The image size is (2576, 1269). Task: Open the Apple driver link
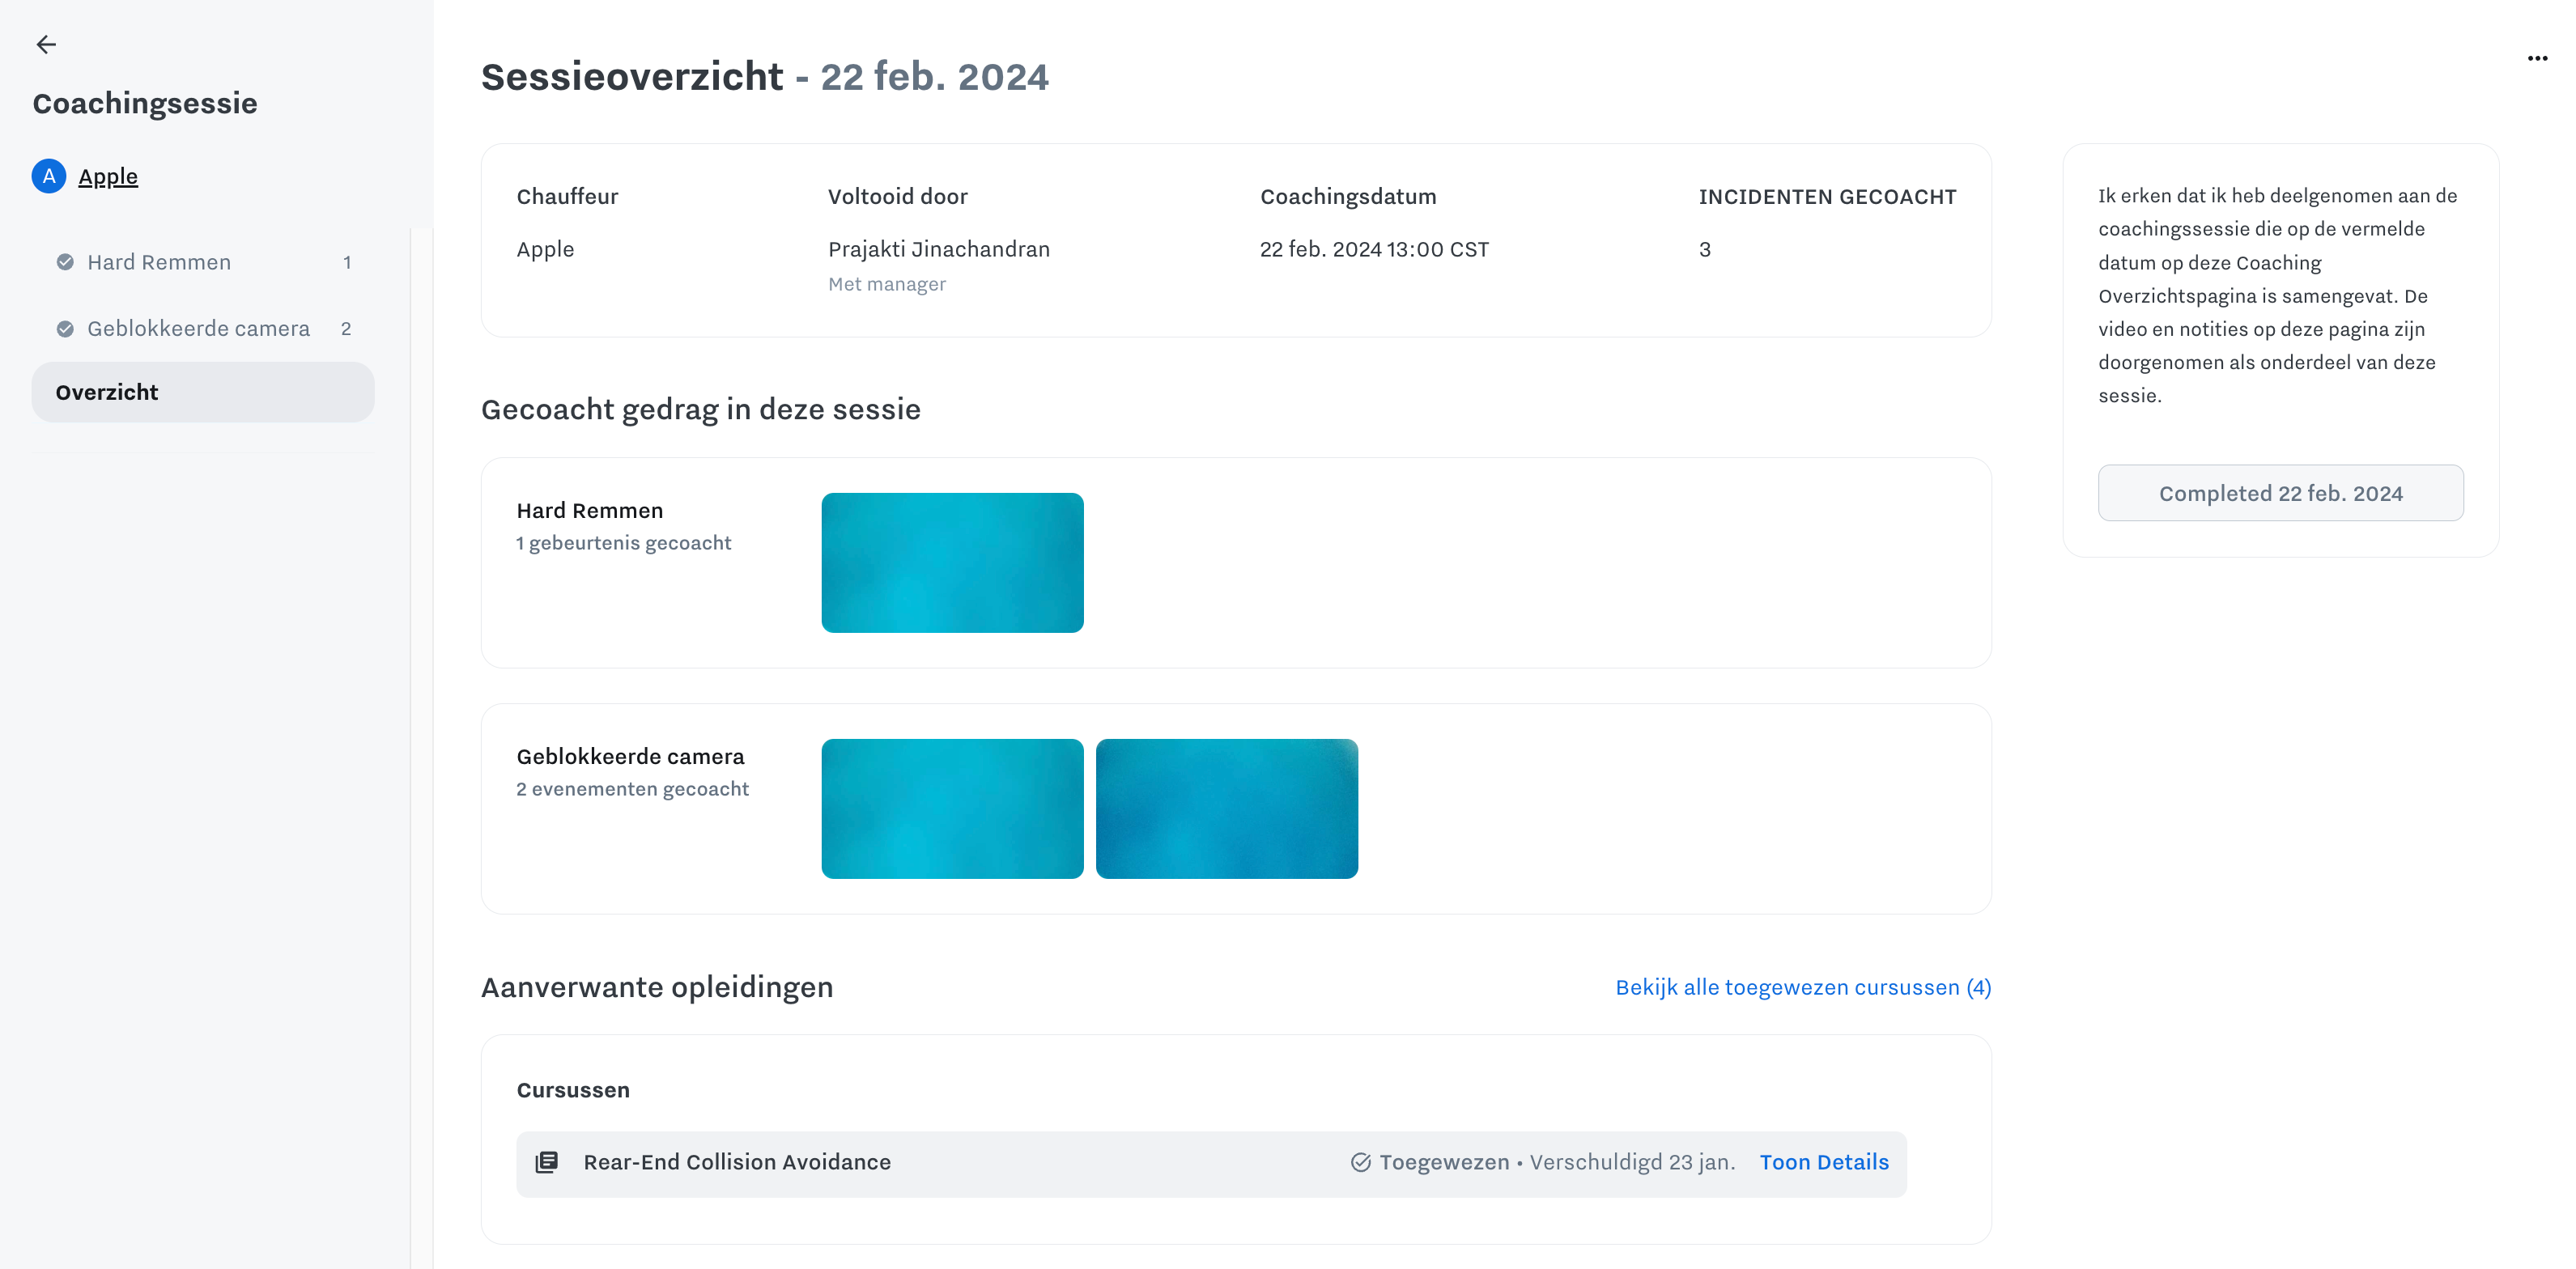click(108, 176)
